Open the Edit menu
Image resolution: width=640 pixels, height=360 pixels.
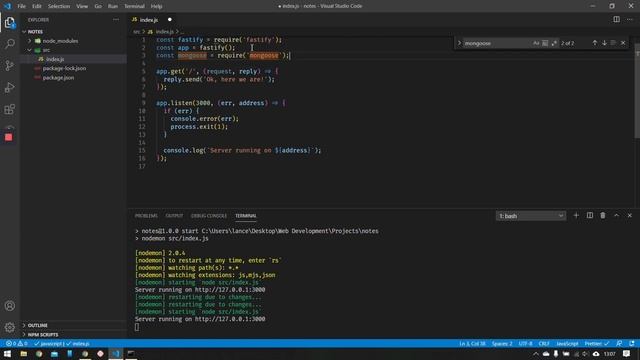click(37, 6)
